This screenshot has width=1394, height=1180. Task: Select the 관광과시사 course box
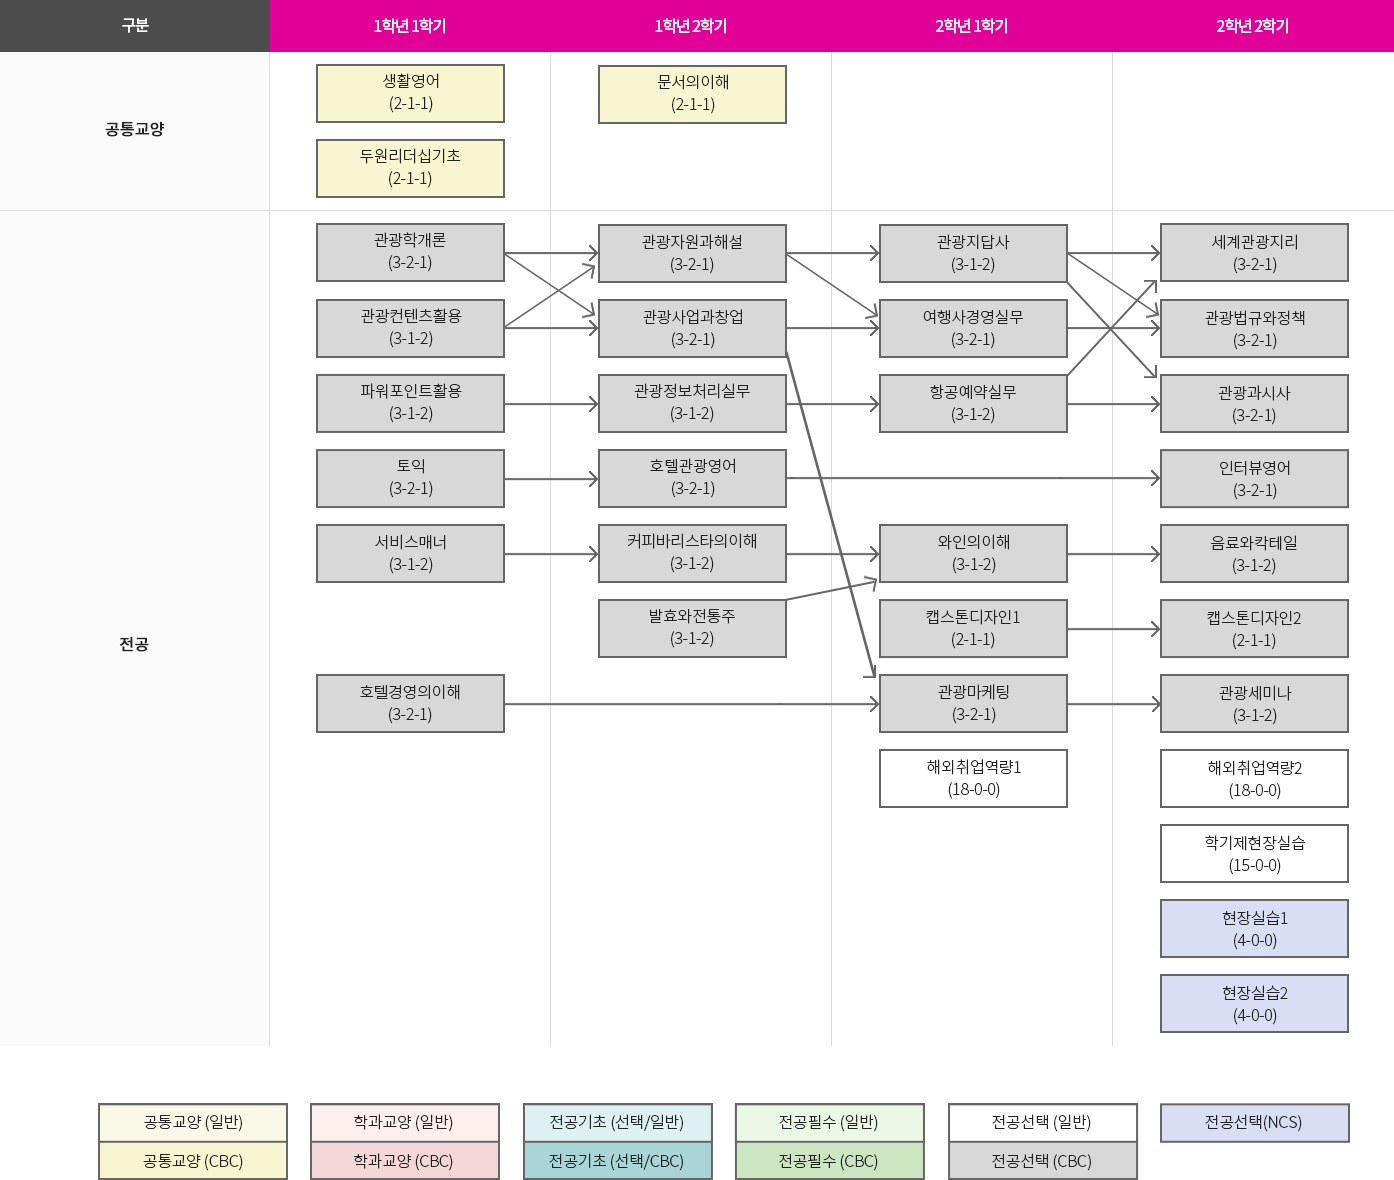point(1254,403)
